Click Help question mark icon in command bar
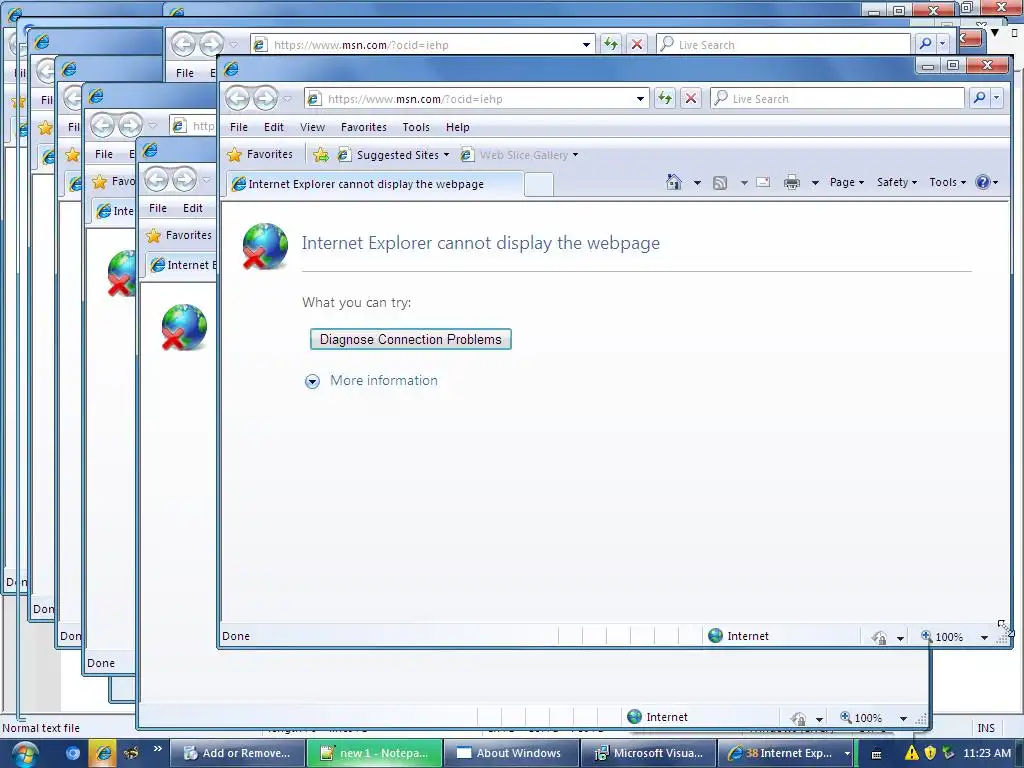The height and width of the screenshot is (768, 1024). 982,182
